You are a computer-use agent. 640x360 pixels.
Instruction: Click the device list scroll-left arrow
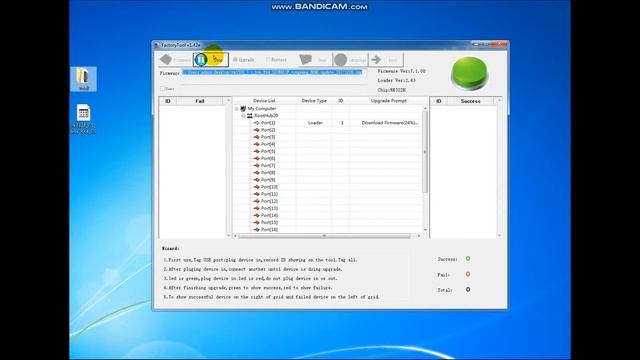point(236,236)
